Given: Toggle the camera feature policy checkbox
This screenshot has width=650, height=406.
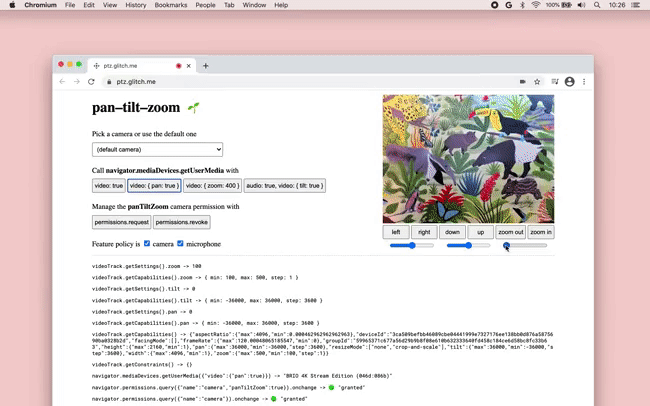Looking at the screenshot, I should [147, 243].
